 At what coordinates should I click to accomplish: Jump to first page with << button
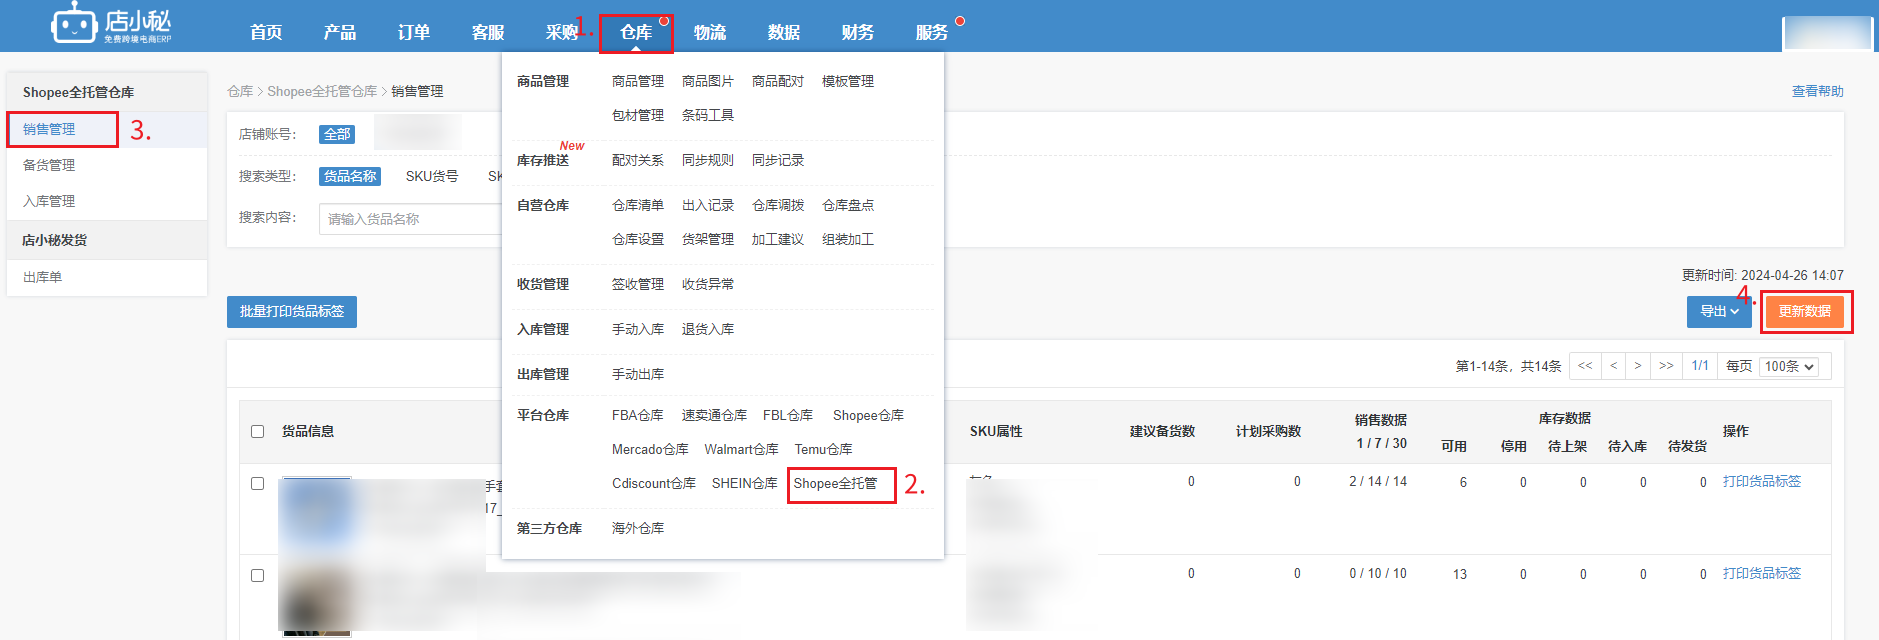click(1585, 366)
